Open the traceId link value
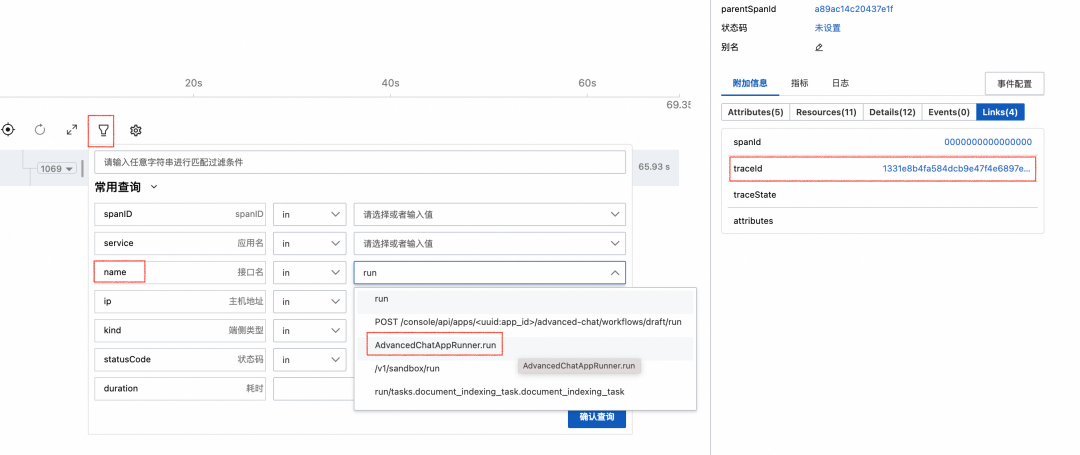 click(x=956, y=169)
